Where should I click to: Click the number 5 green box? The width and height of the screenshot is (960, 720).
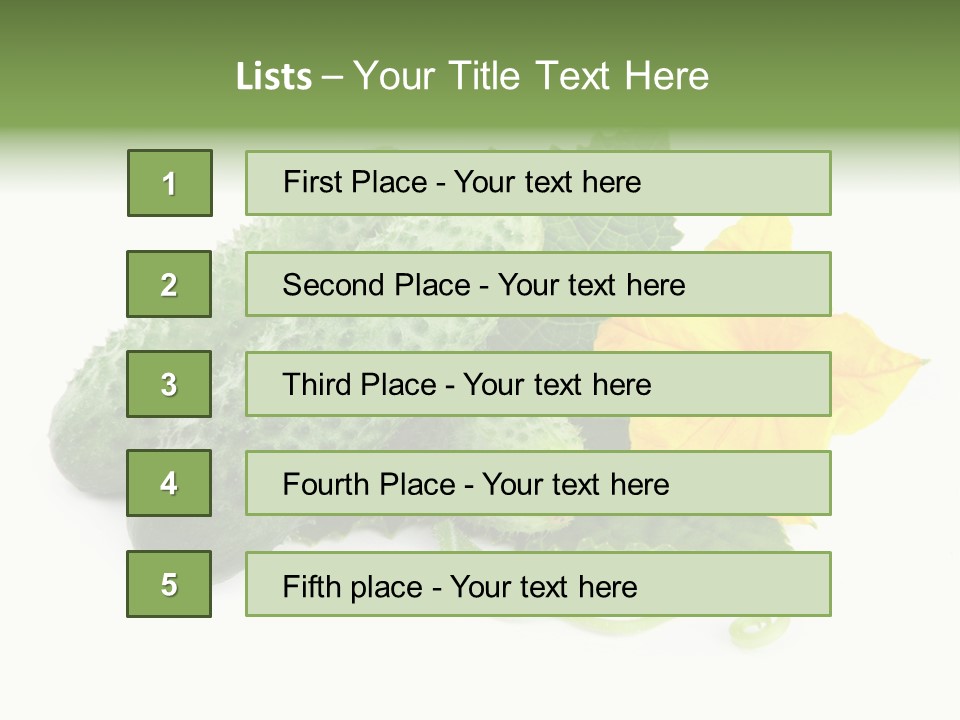(169, 584)
